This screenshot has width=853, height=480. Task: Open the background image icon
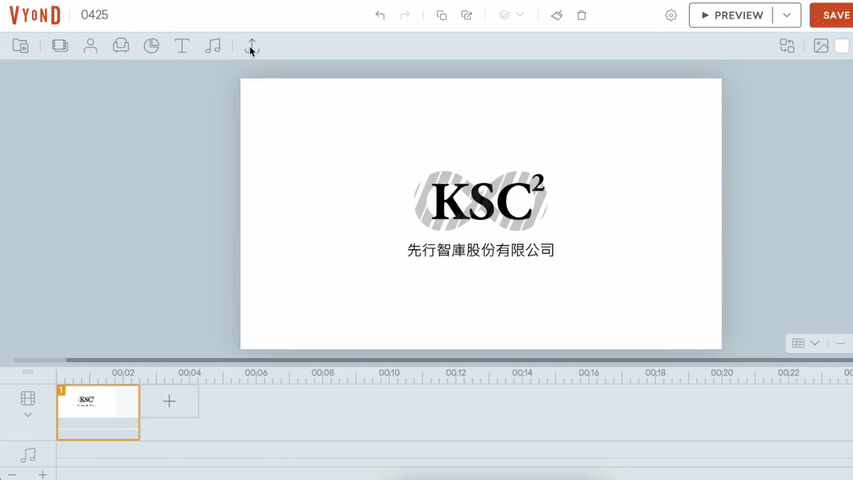(x=821, y=46)
